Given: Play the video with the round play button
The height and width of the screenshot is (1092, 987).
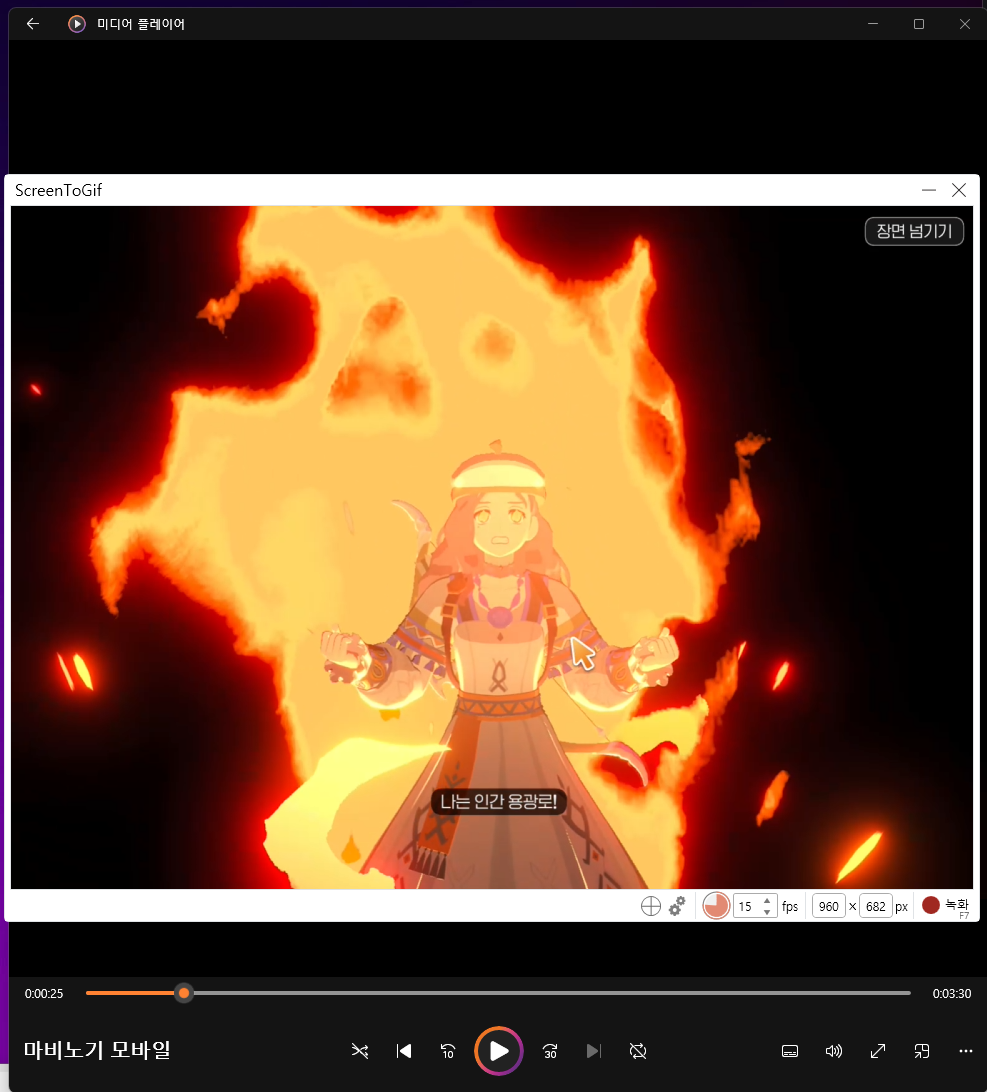Looking at the screenshot, I should pyautogui.click(x=499, y=1051).
